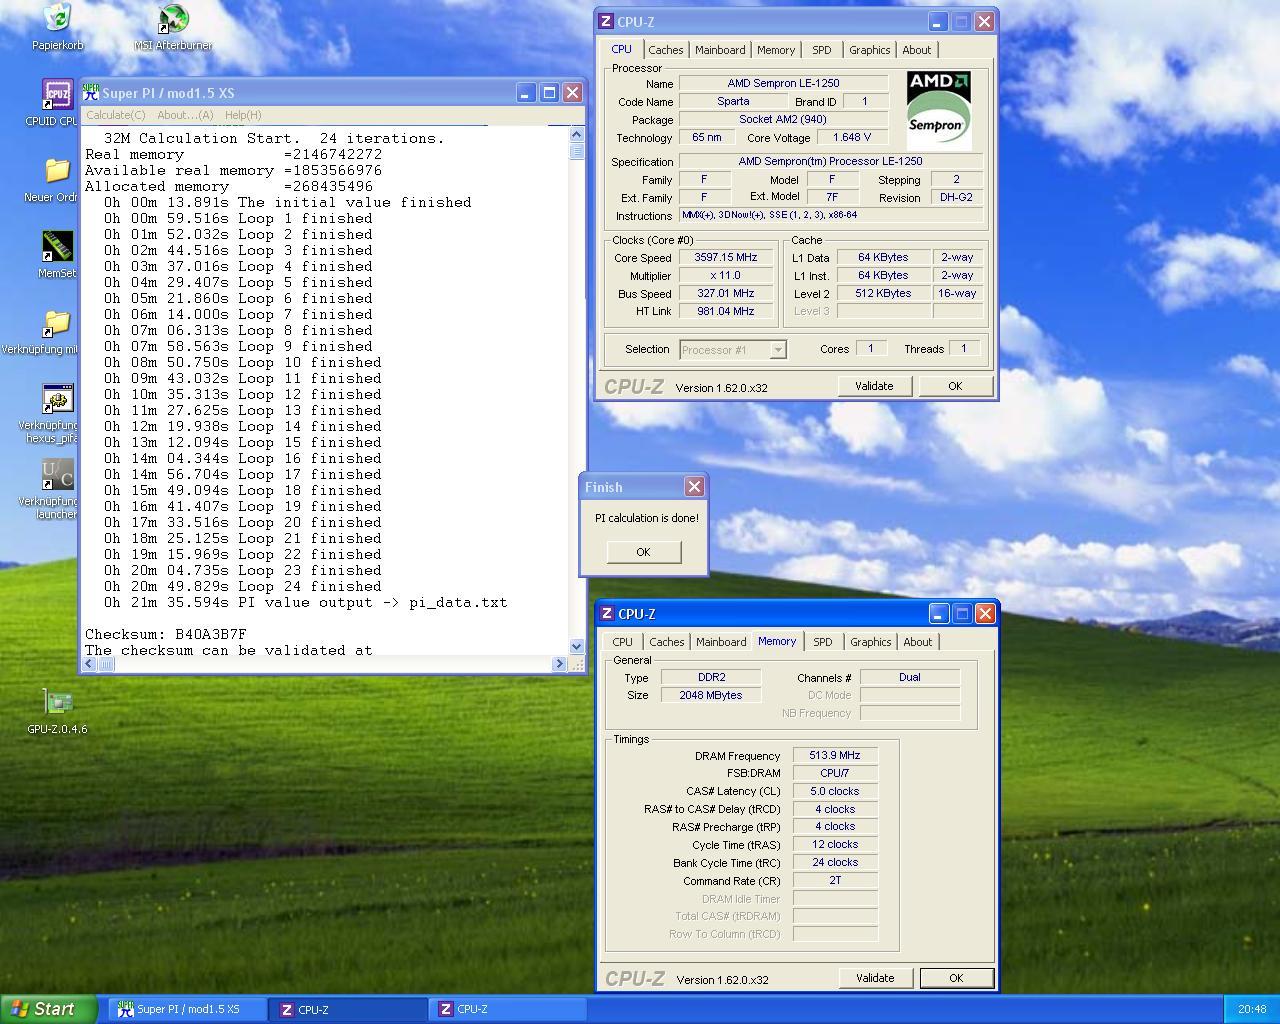Screen dimensions: 1280x1024
Task: Click the DRAM Frequency value 513.9 MHz
Action: [x=835, y=755]
